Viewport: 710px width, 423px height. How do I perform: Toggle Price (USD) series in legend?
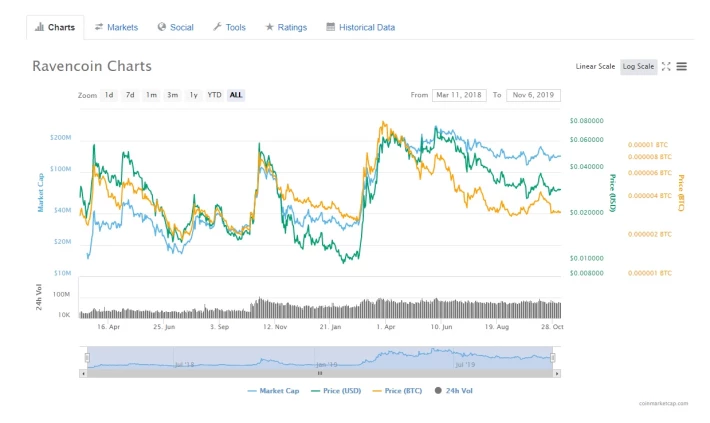click(336, 390)
